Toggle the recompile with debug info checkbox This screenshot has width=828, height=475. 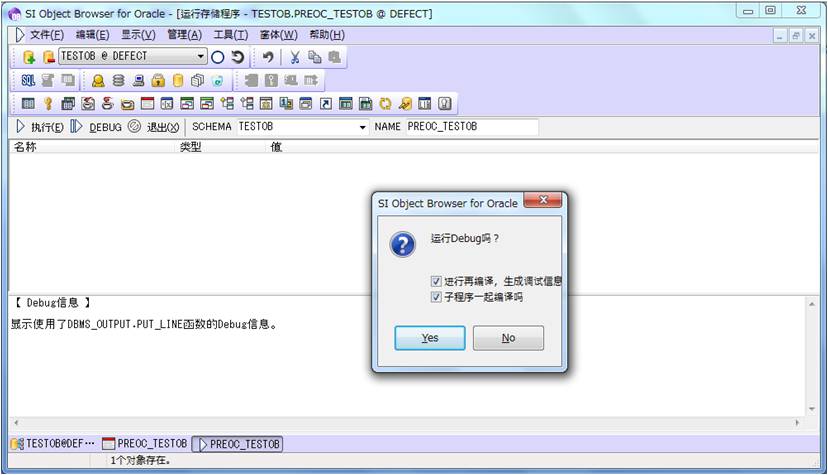click(x=436, y=281)
